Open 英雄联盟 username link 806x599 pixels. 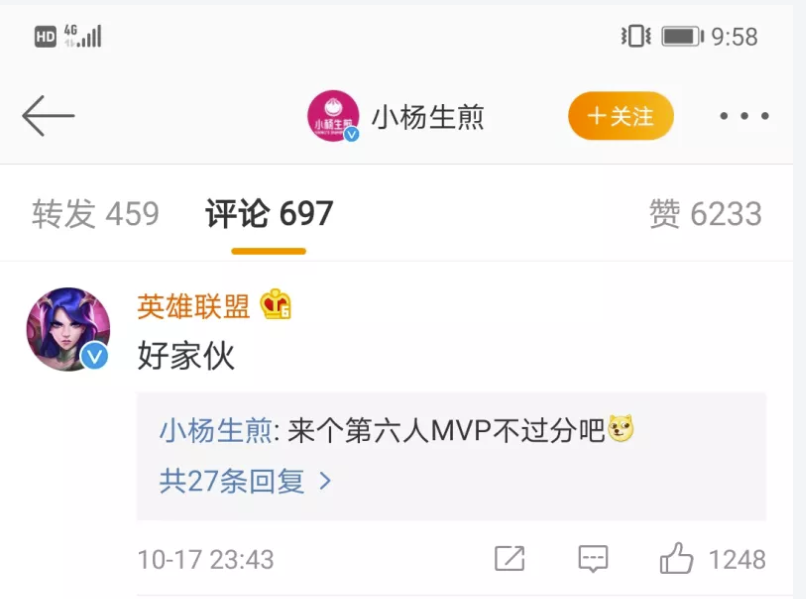pyautogui.click(x=193, y=306)
